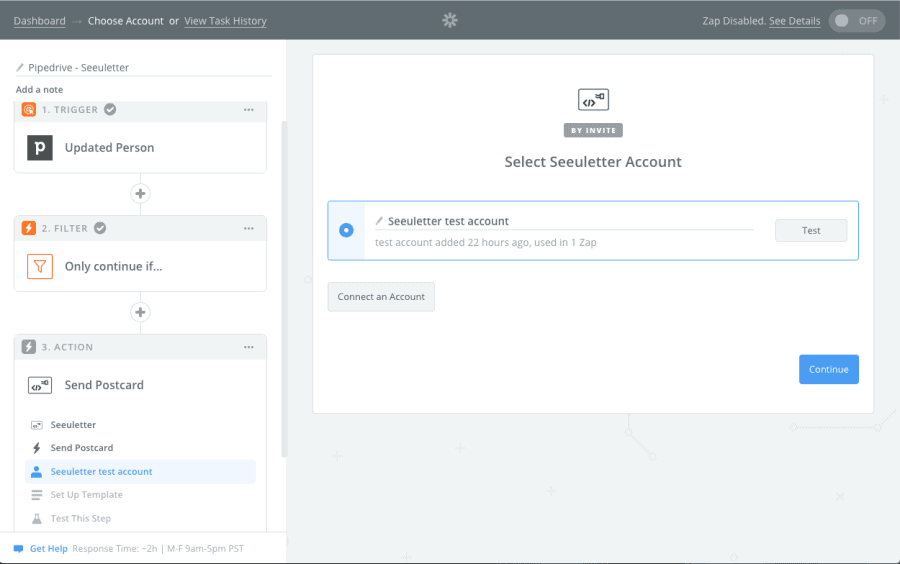Click the sidebar vertical scrollbar
The width and height of the screenshot is (900, 564).
(284, 290)
